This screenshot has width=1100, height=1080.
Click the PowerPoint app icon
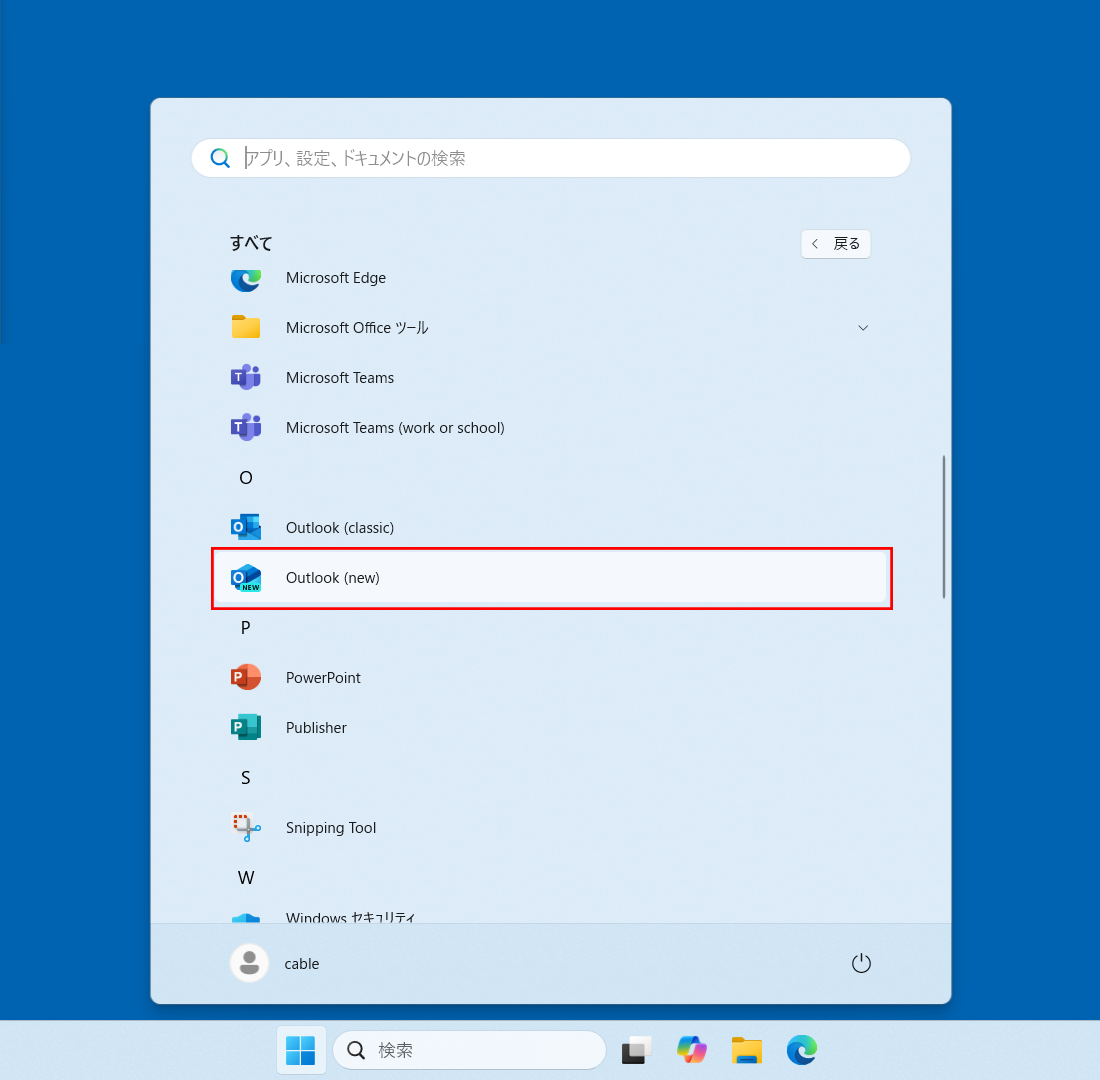pyautogui.click(x=246, y=677)
